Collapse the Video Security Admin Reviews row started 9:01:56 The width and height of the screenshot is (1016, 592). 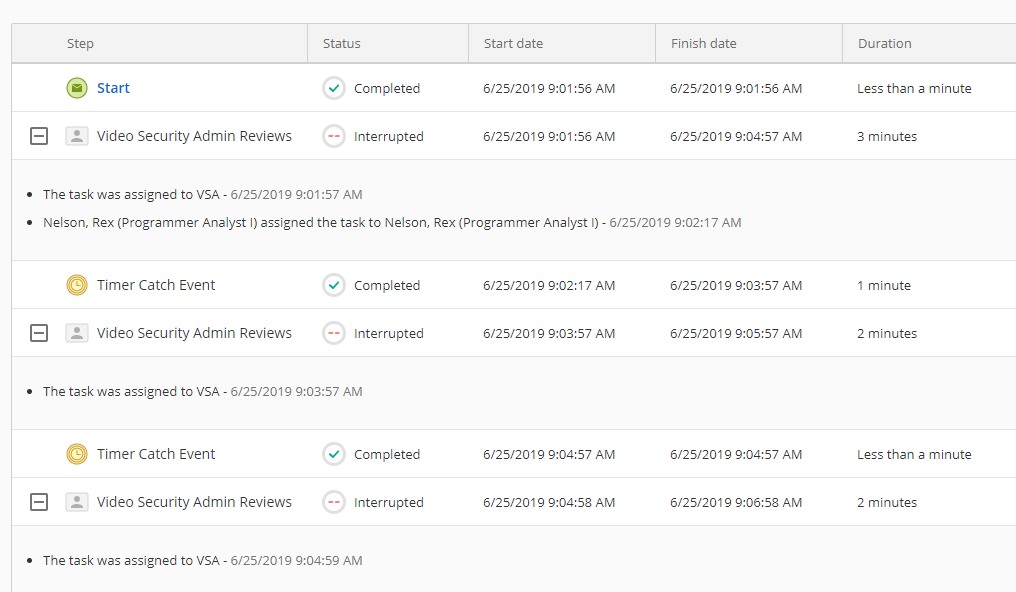coord(39,136)
